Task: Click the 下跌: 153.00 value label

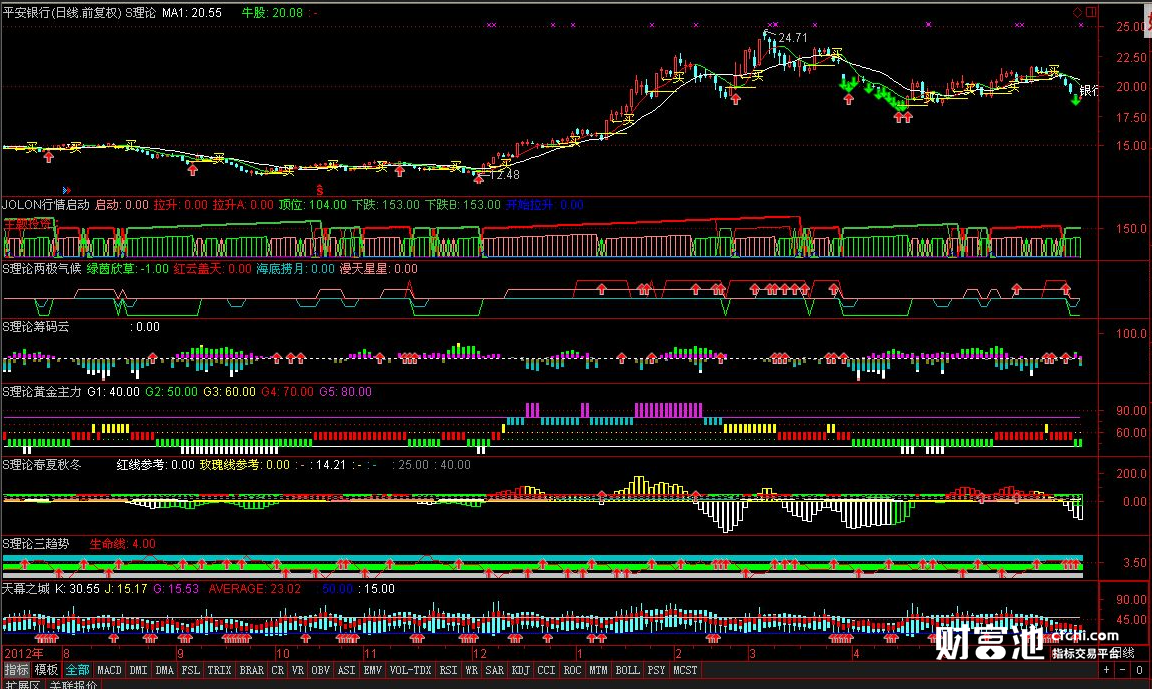Action: [386, 205]
